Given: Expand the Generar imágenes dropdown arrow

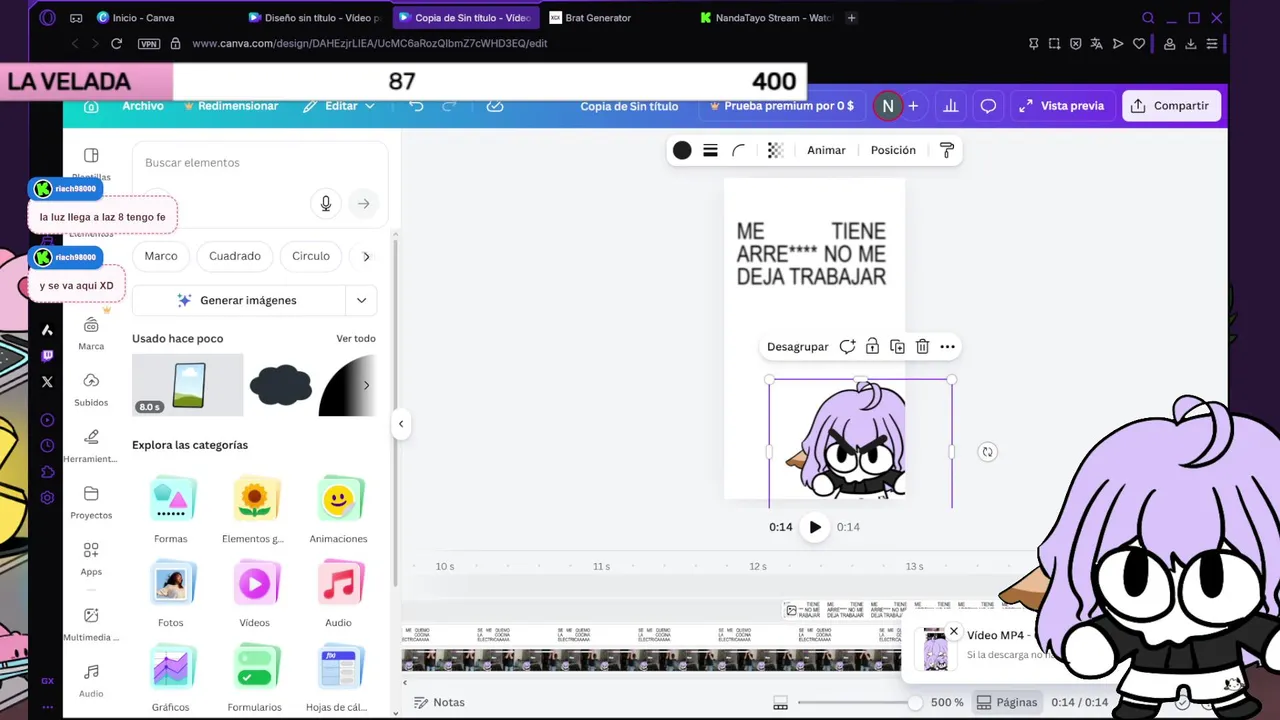Looking at the screenshot, I should (361, 300).
